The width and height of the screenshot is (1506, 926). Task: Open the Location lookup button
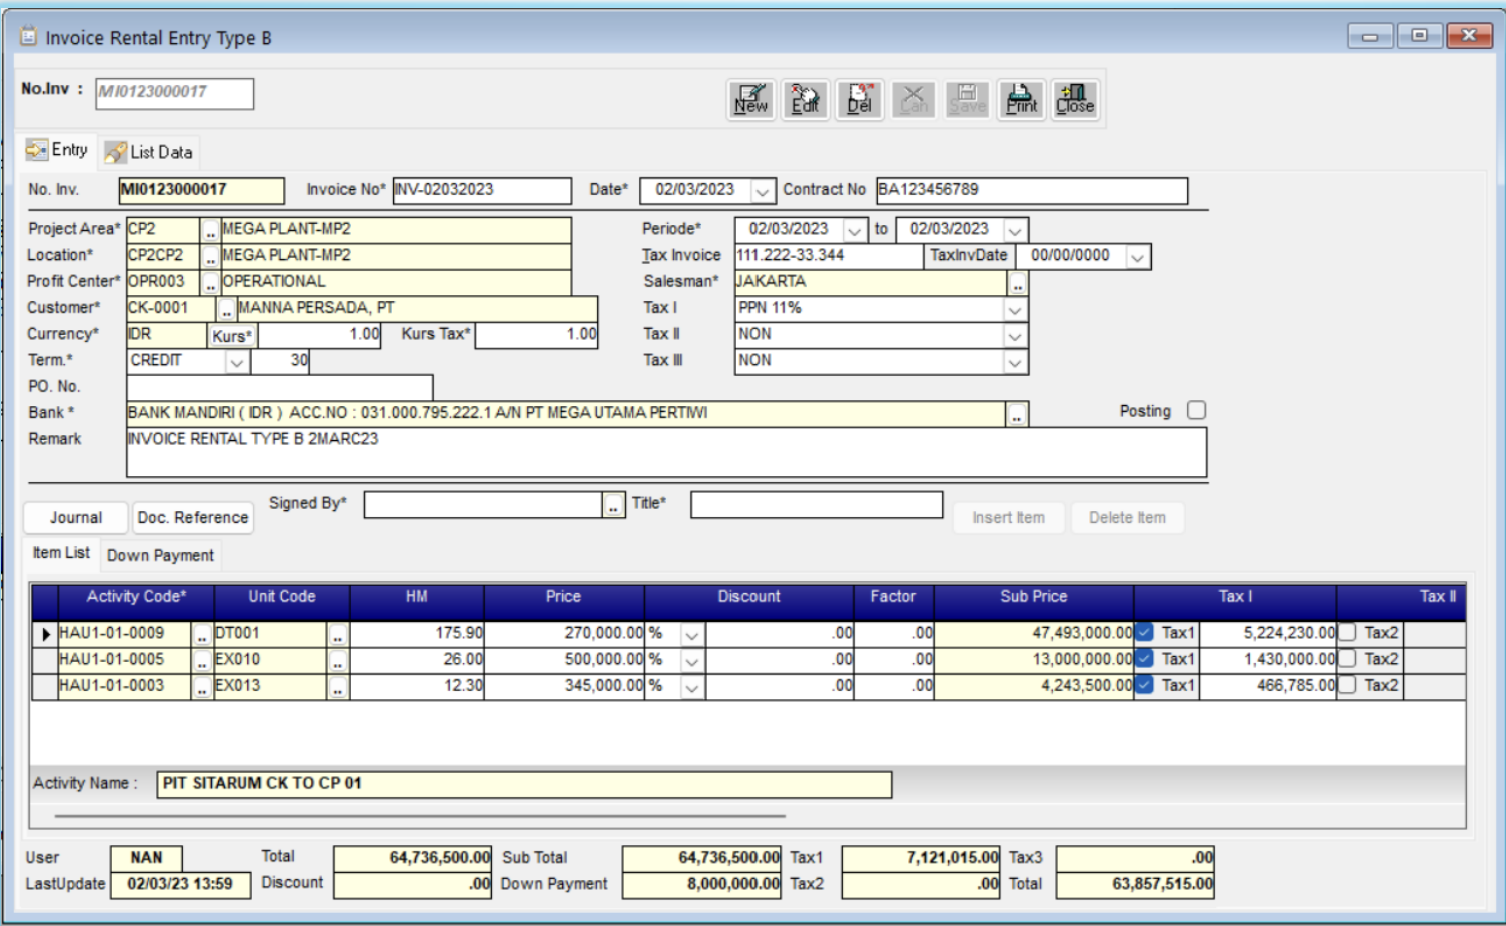210,256
